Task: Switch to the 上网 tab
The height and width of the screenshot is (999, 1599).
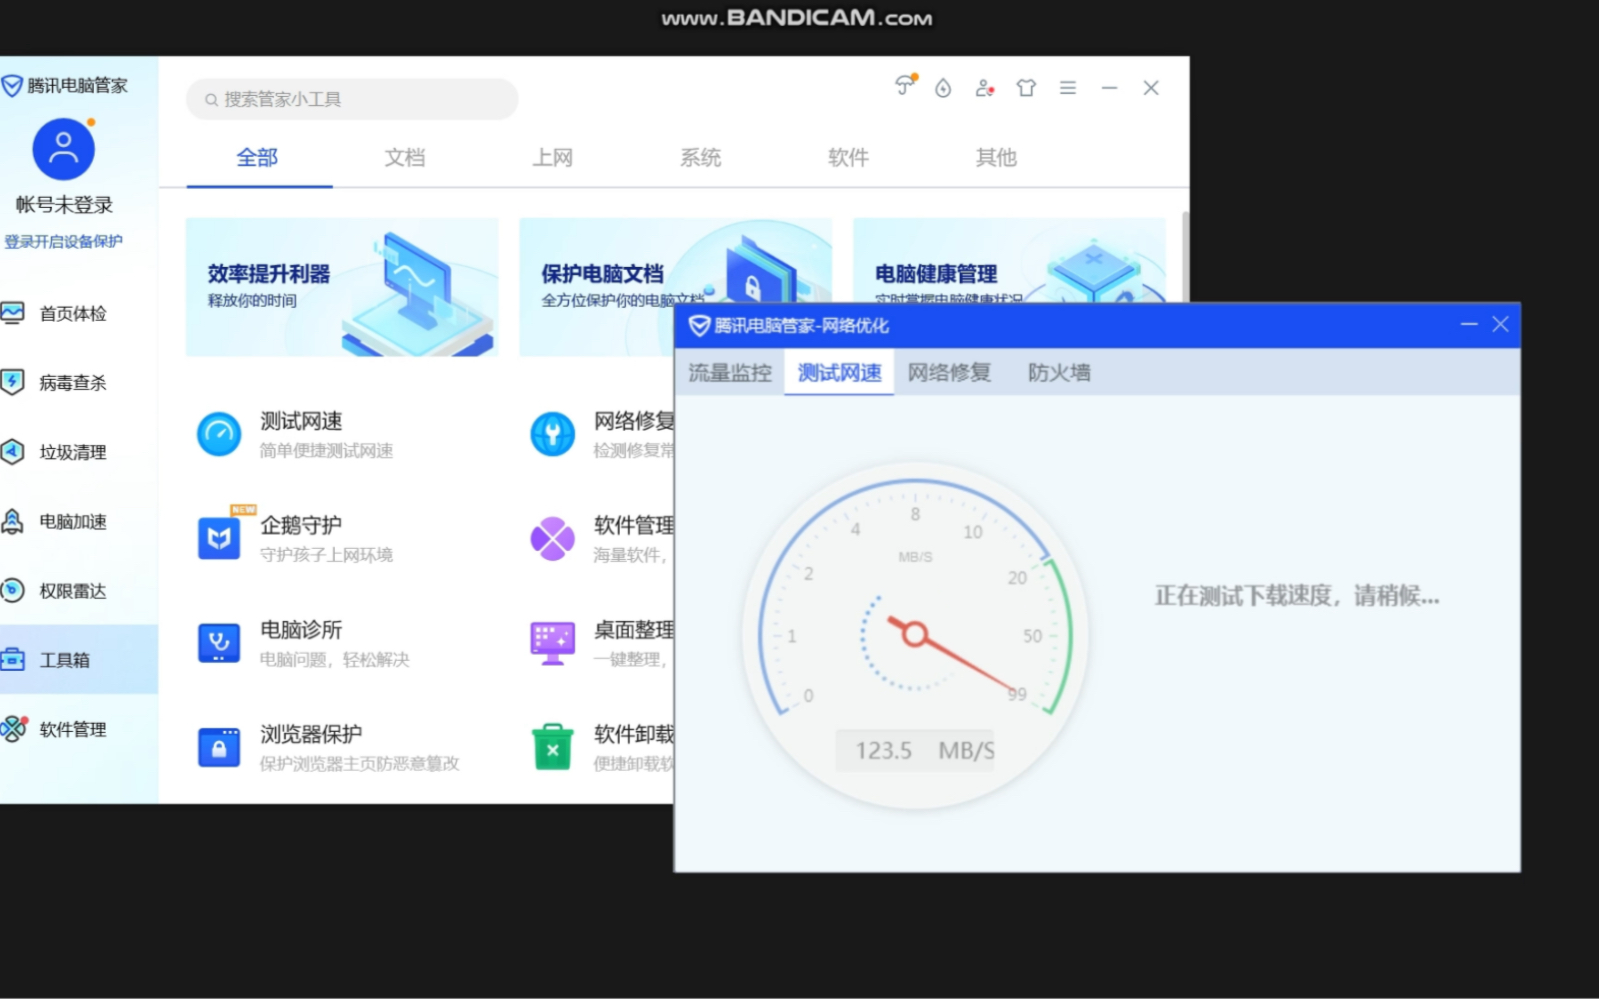Action: (x=553, y=158)
